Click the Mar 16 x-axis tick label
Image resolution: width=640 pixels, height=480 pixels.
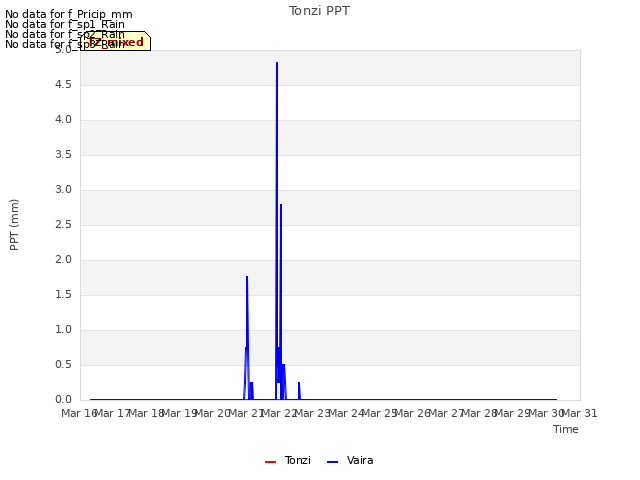point(80,413)
